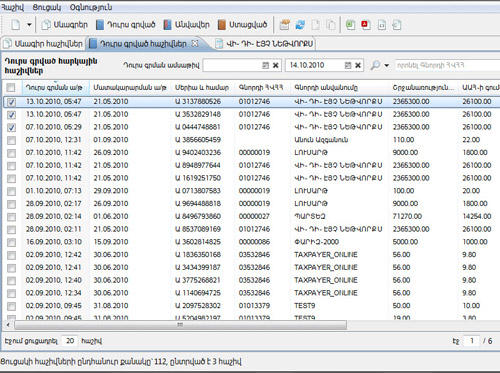This screenshot has width=500, height=373.
Task: Sort by the Դուրս գրման ա/թ column
Action: (x=55, y=88)
